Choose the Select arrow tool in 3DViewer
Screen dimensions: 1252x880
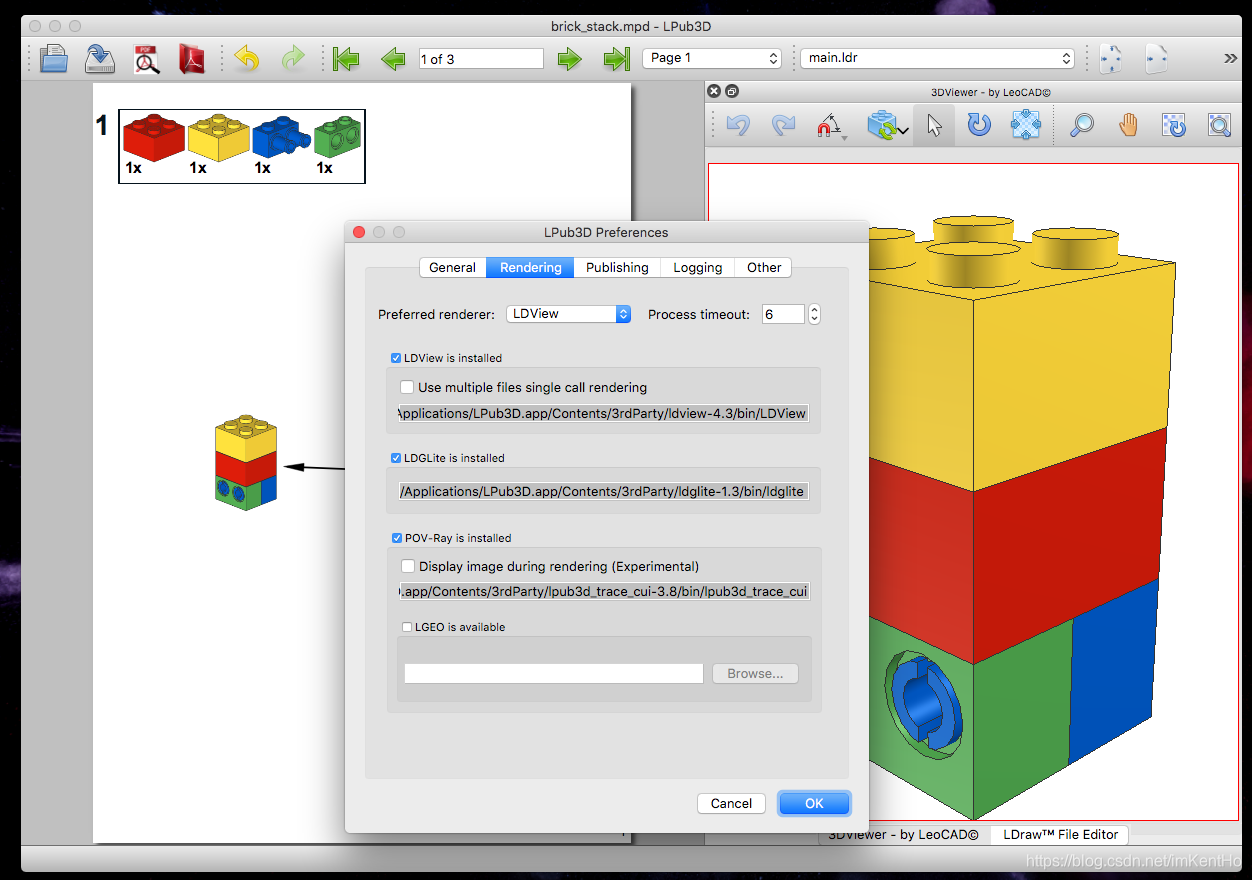(934, 126)
